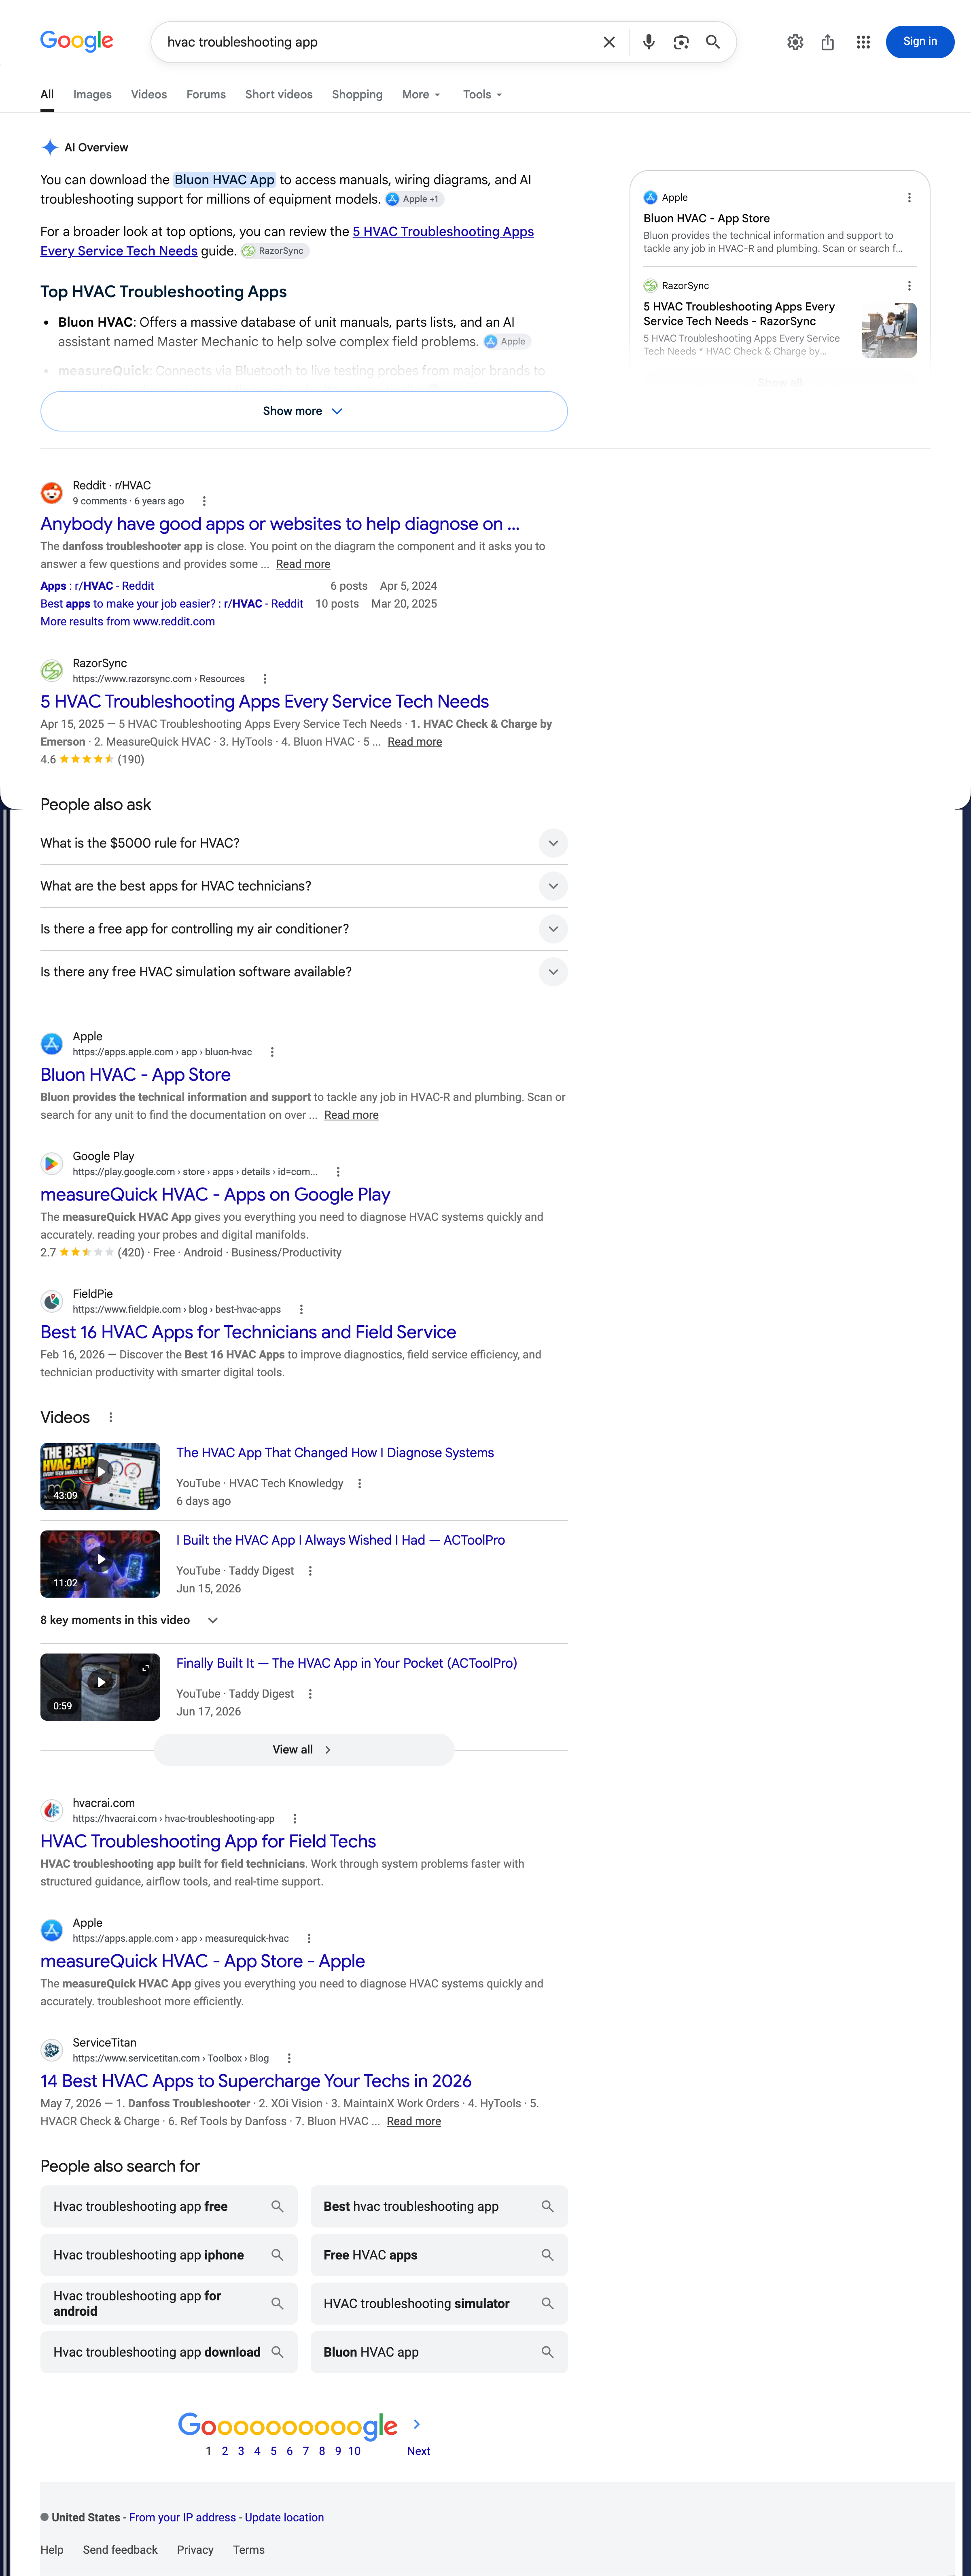
Task: Expand 'What is the $5000 rule for HVAC?'
Action: tap(304, 843)
